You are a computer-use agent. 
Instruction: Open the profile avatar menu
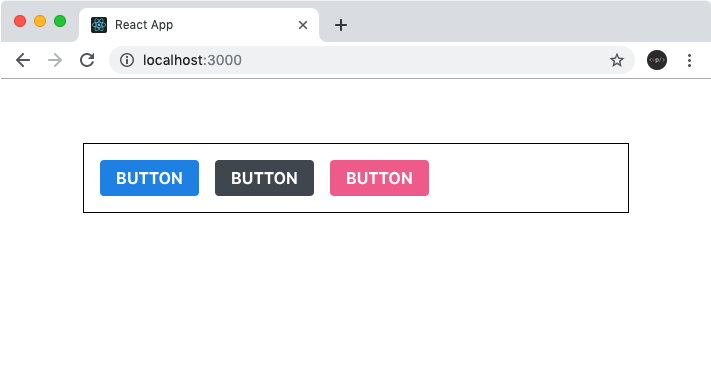[x=657, y=60]
